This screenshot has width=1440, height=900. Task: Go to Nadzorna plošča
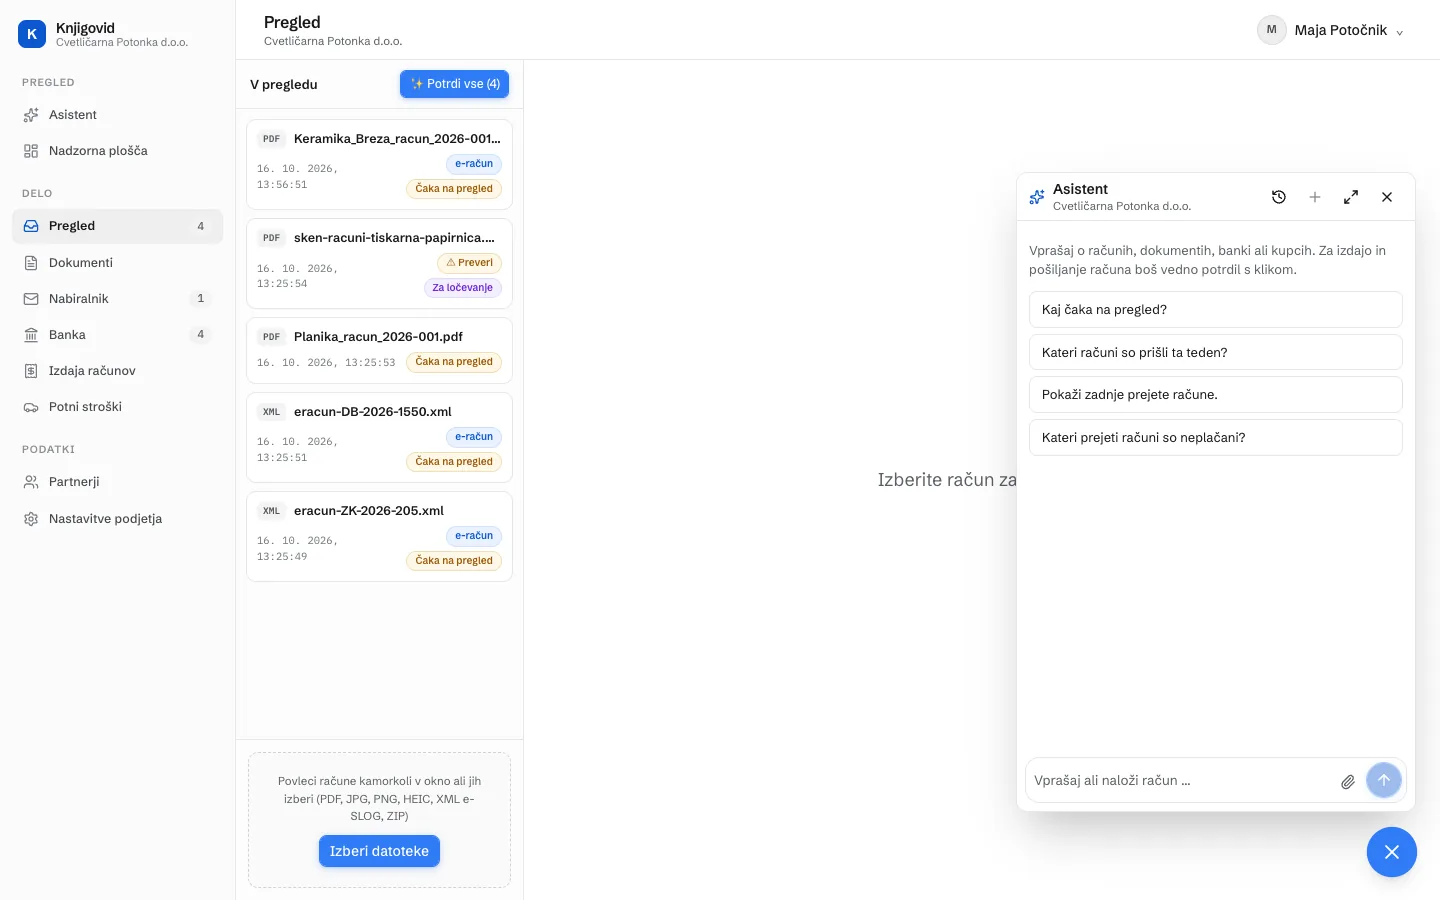click(117, 151)
